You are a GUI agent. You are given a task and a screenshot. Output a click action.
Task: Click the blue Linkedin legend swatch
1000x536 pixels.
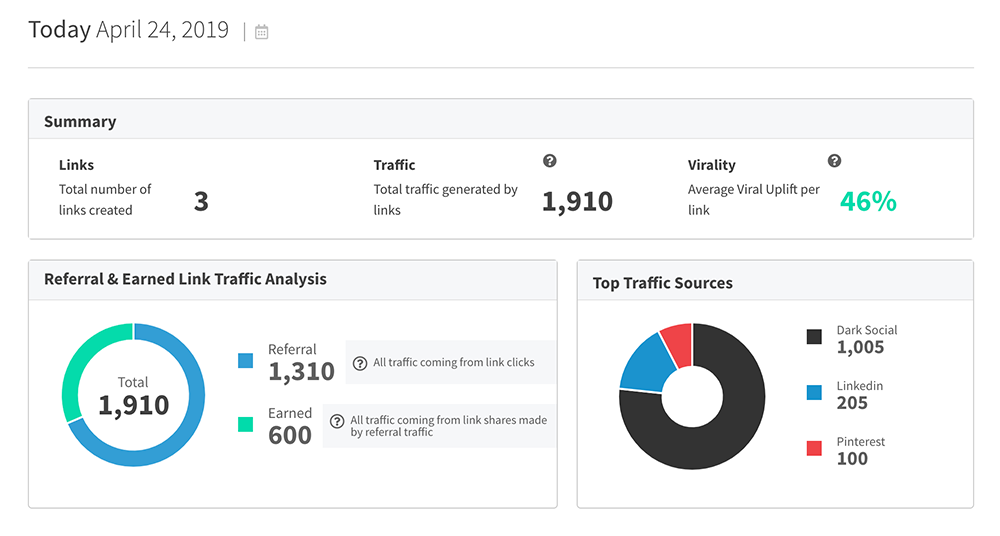[814, 392]
